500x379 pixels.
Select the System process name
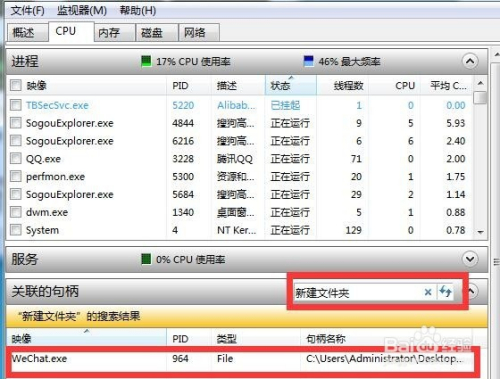pos(42,230)
